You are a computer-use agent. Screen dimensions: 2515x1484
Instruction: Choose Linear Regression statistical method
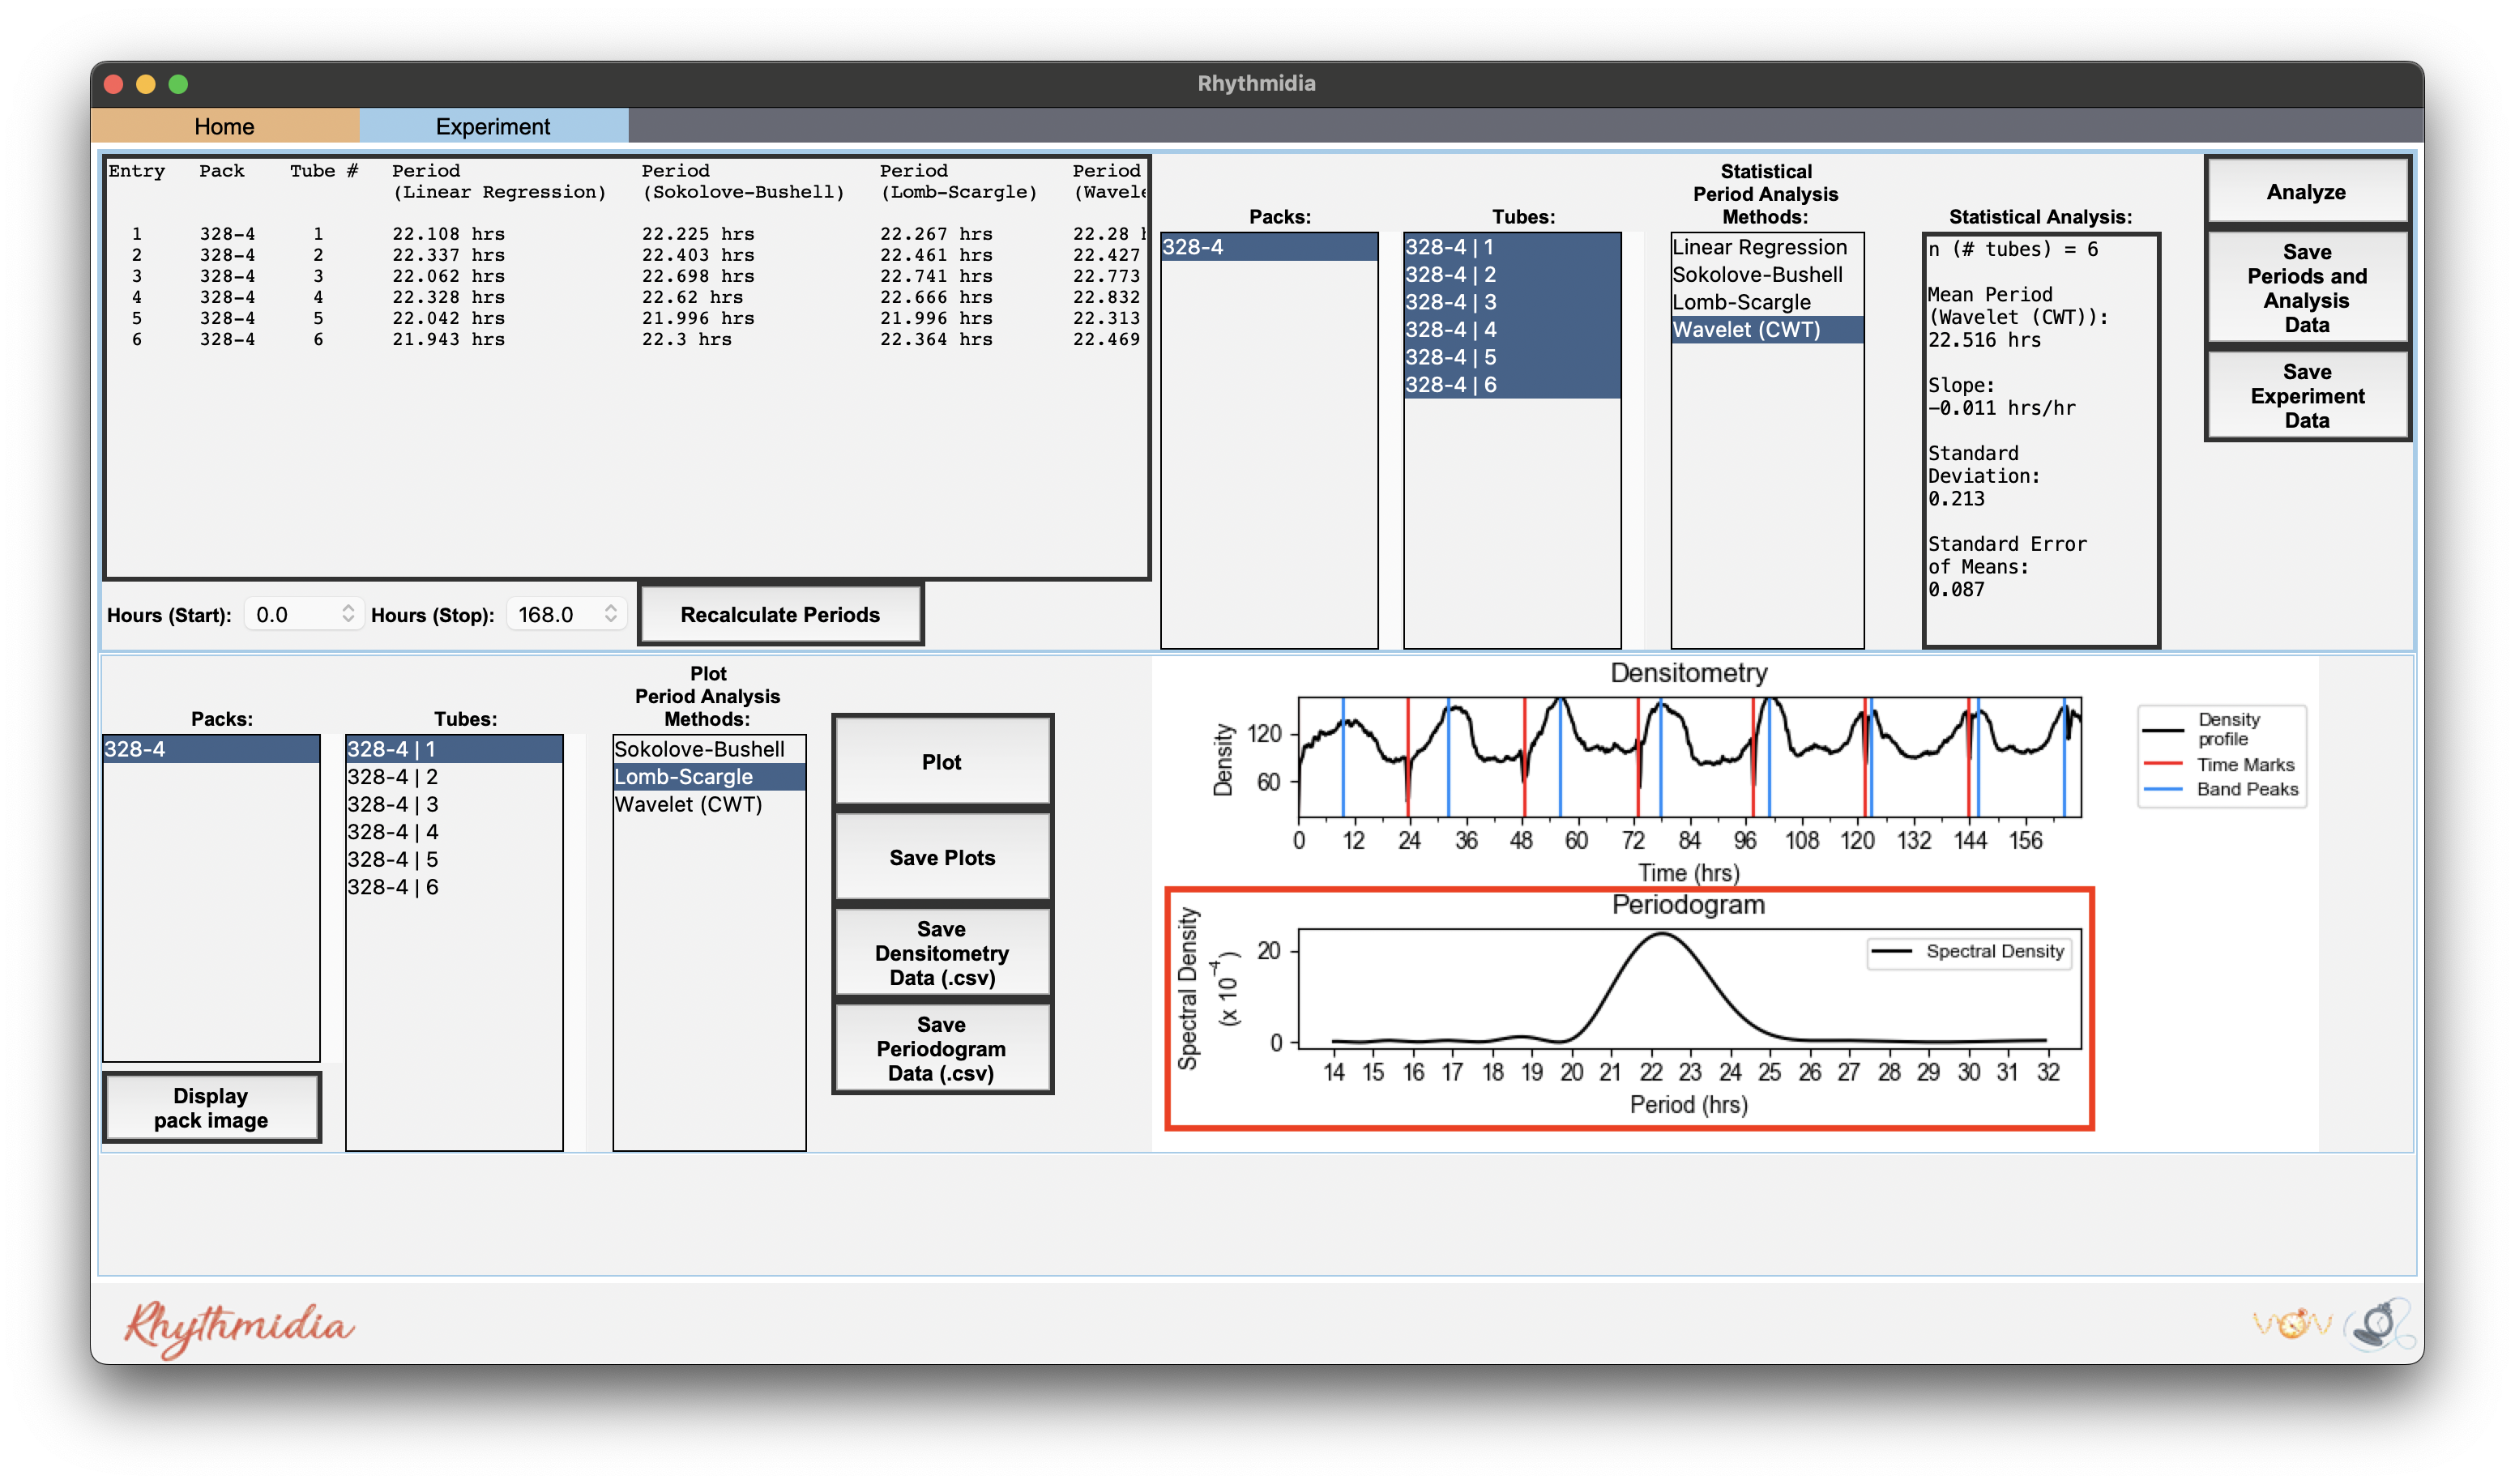(x=1766, y=246)
